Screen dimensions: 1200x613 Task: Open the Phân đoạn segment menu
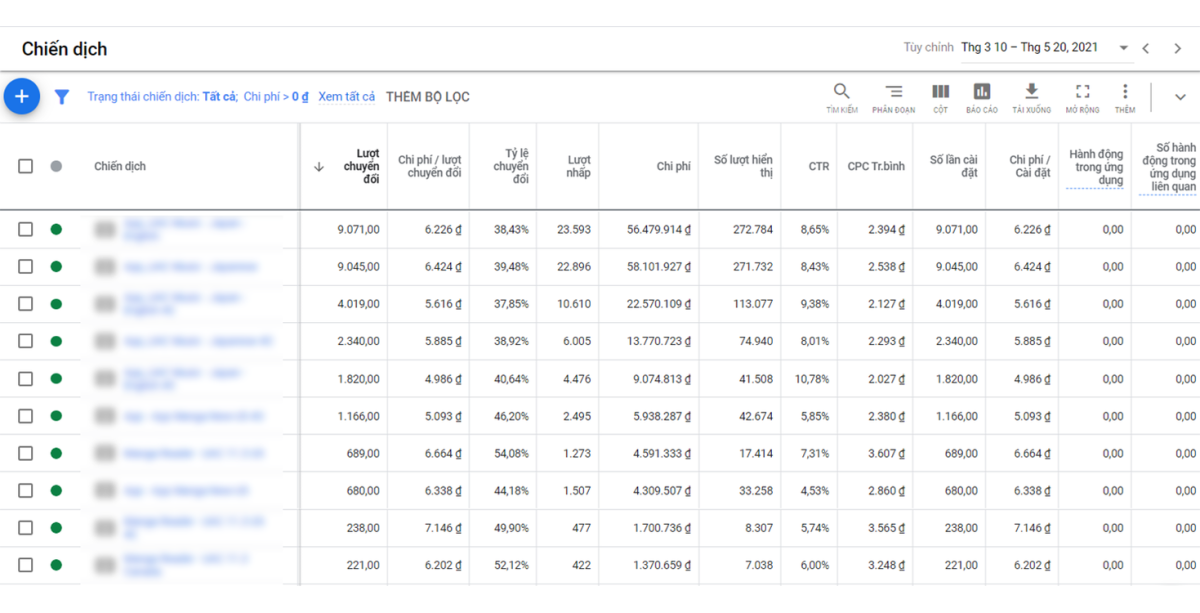click(x=893, y=97)
